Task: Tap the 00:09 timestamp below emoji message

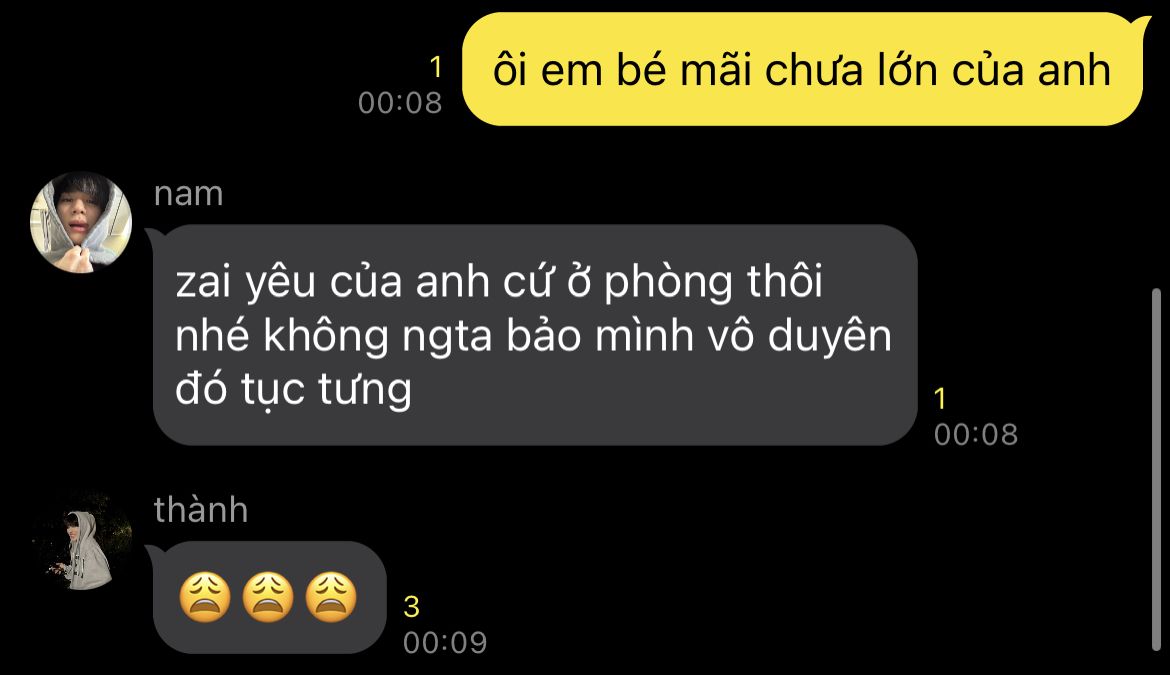Action: point(445,643)
